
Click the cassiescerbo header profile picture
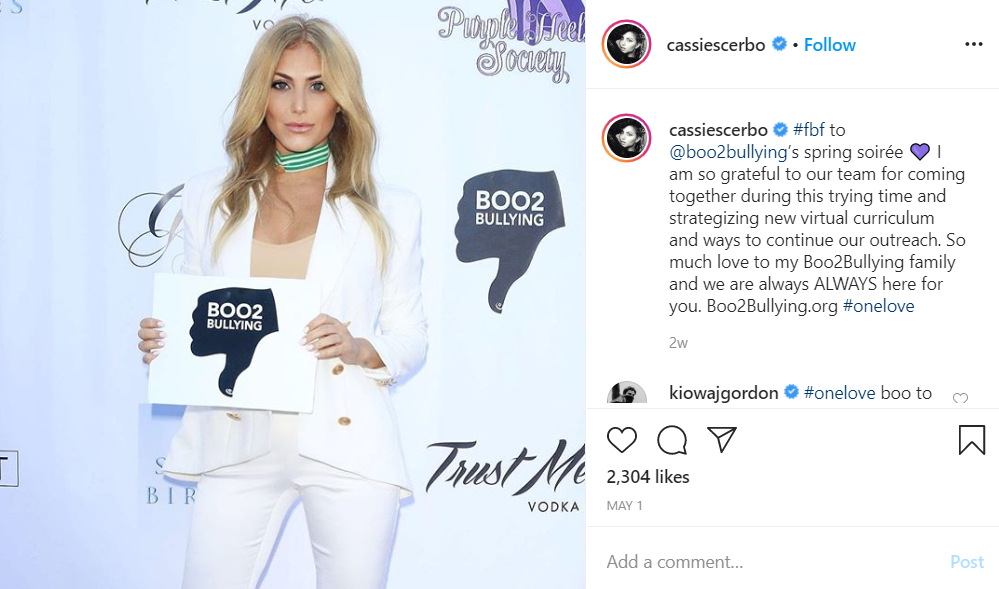coord(626,44)
